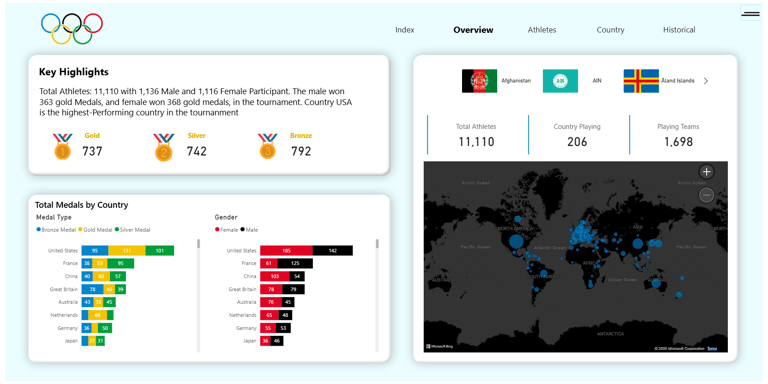Switch to the Athletes tab

pos(542,30)
